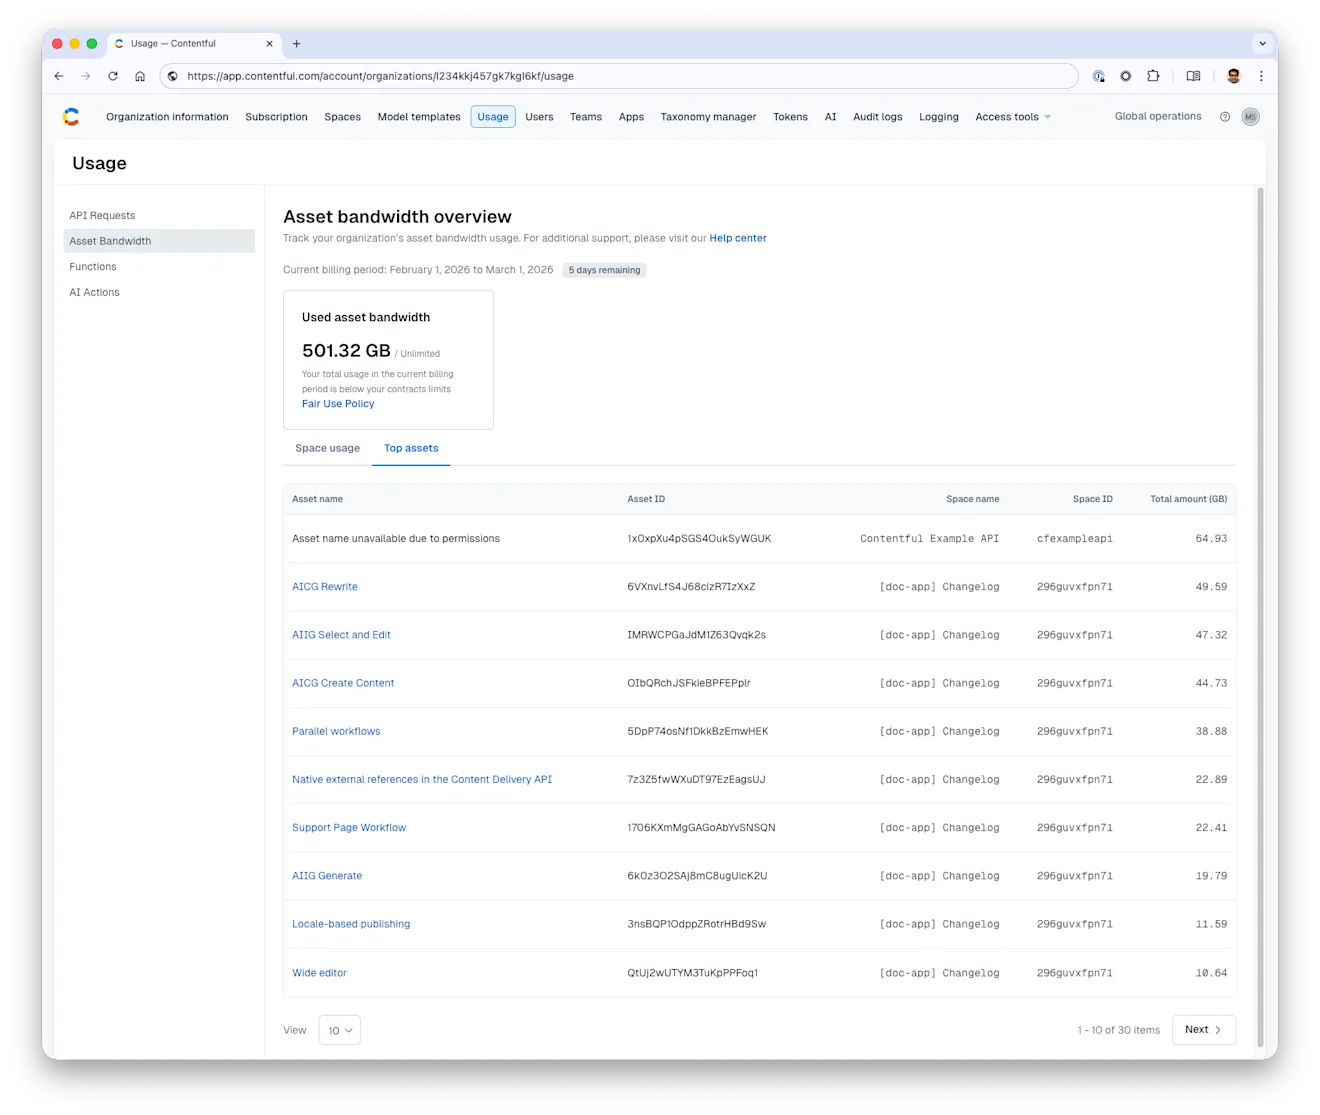Select Asset Bandwidth in sidebar
The width and height of the screenshot is (1320, 1115).
tap(159, 241)
